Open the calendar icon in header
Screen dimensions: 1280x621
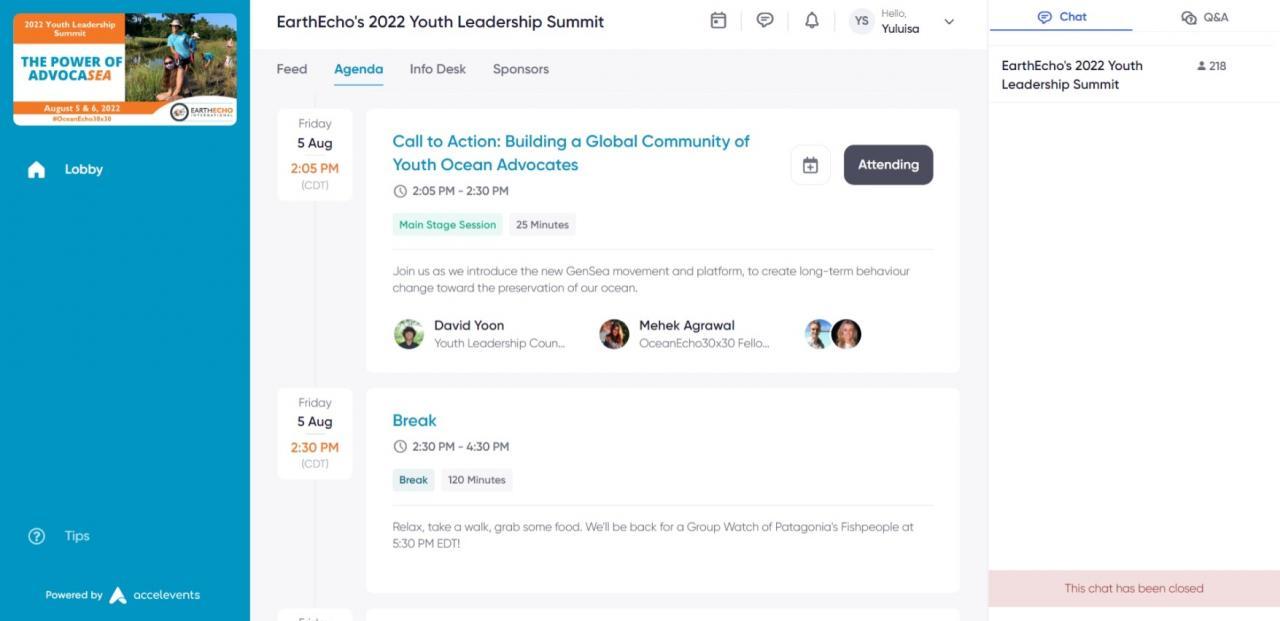click(718, 21)
